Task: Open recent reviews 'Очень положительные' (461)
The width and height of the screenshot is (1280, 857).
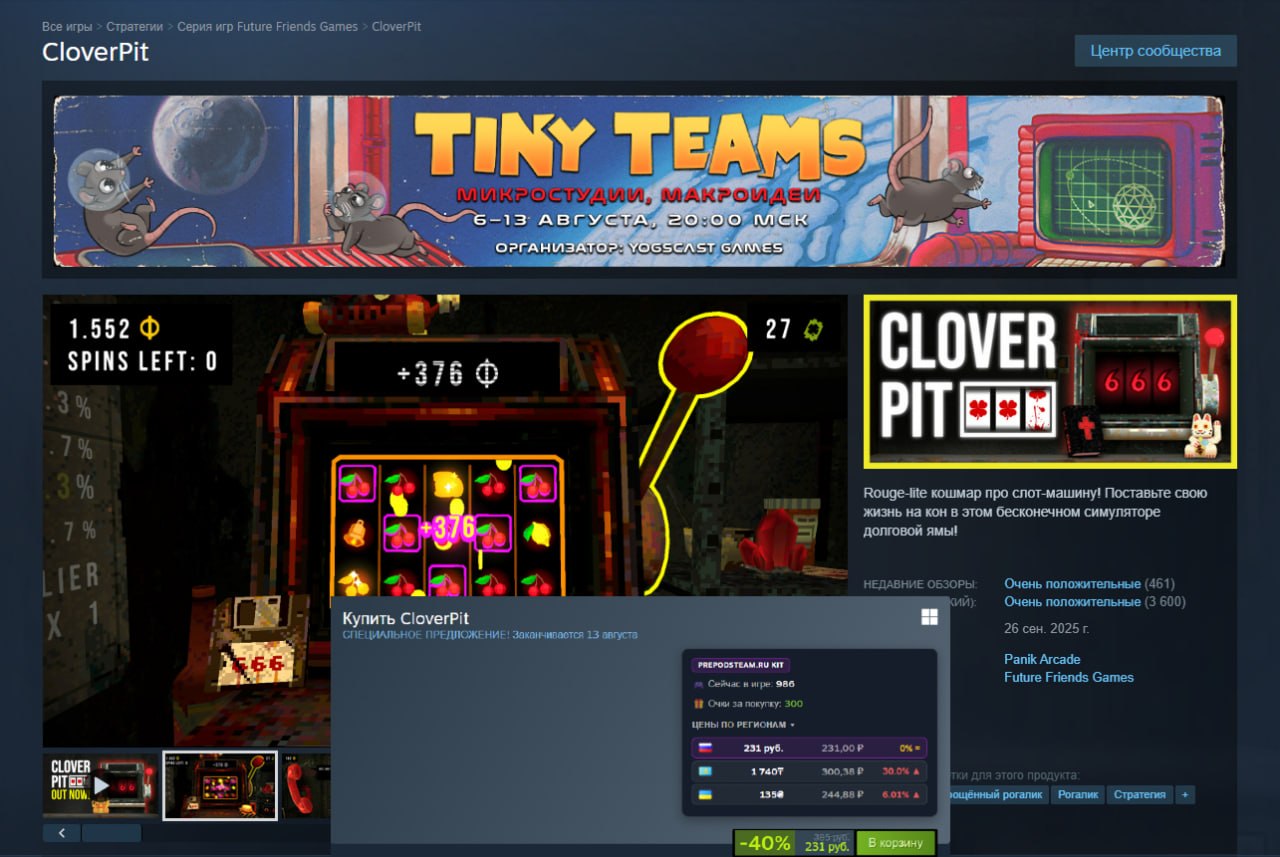Action: coord(1072,584)
